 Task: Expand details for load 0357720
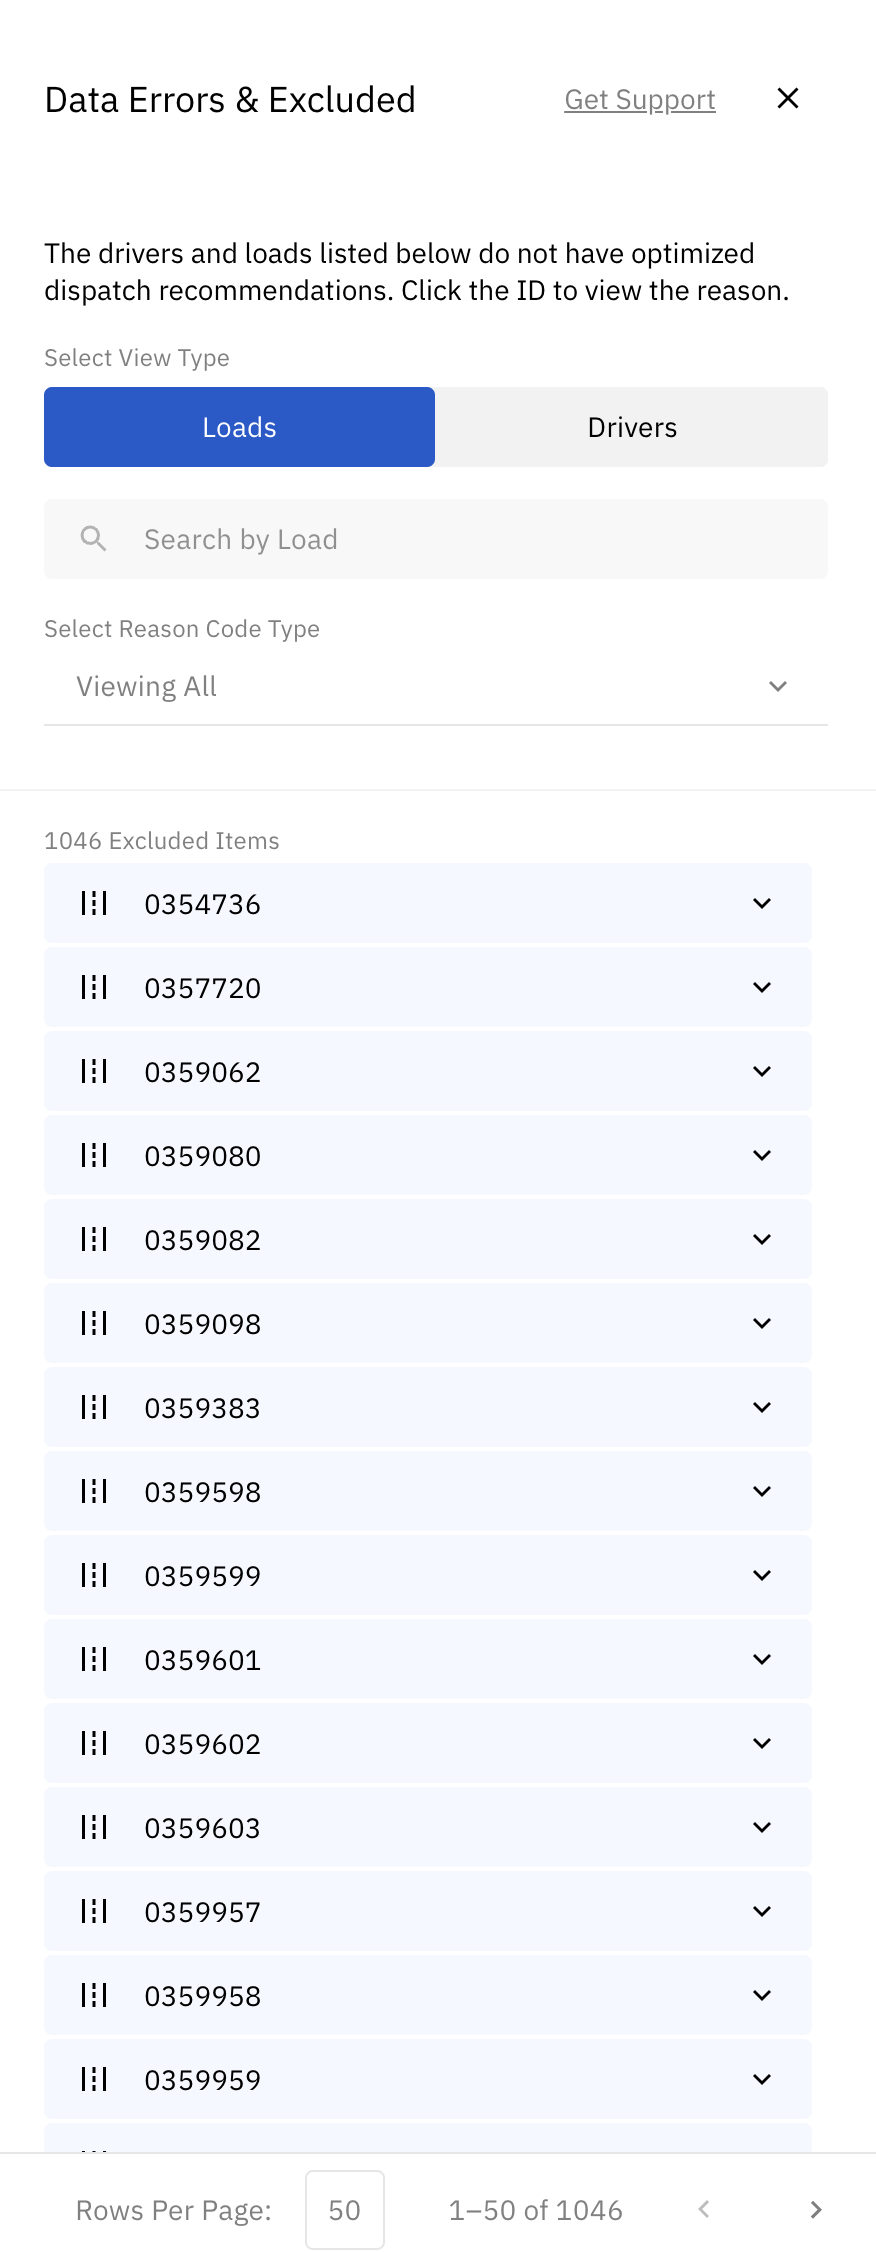pos(762,988)
